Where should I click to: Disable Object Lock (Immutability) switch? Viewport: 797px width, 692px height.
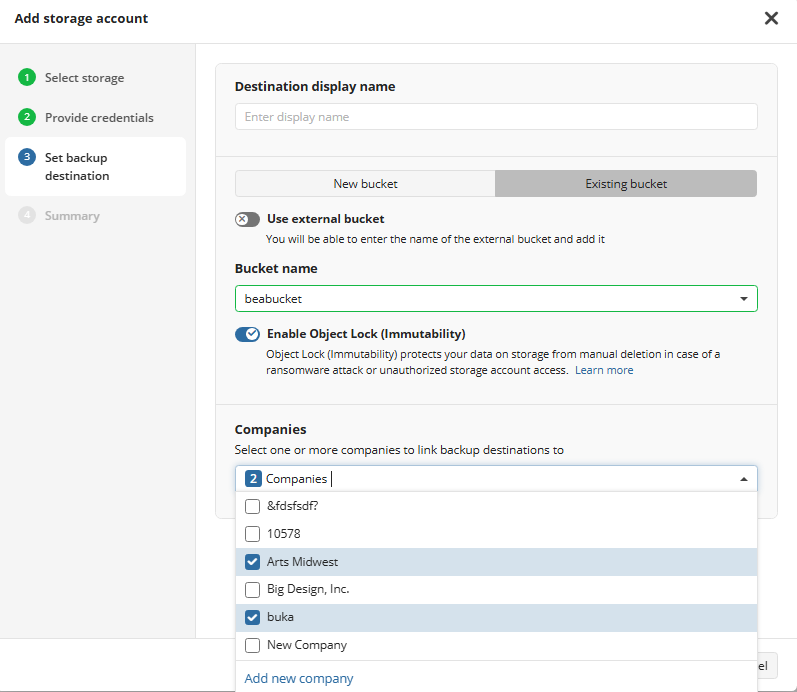[247, 334]
